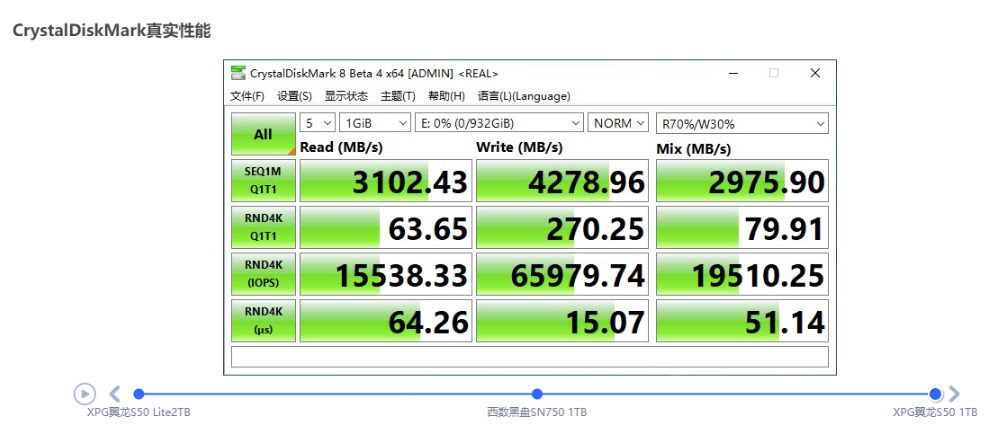1006x438 pixels.
Task: Open the NORM test mode dropdown
Action: tap(619, 123)
